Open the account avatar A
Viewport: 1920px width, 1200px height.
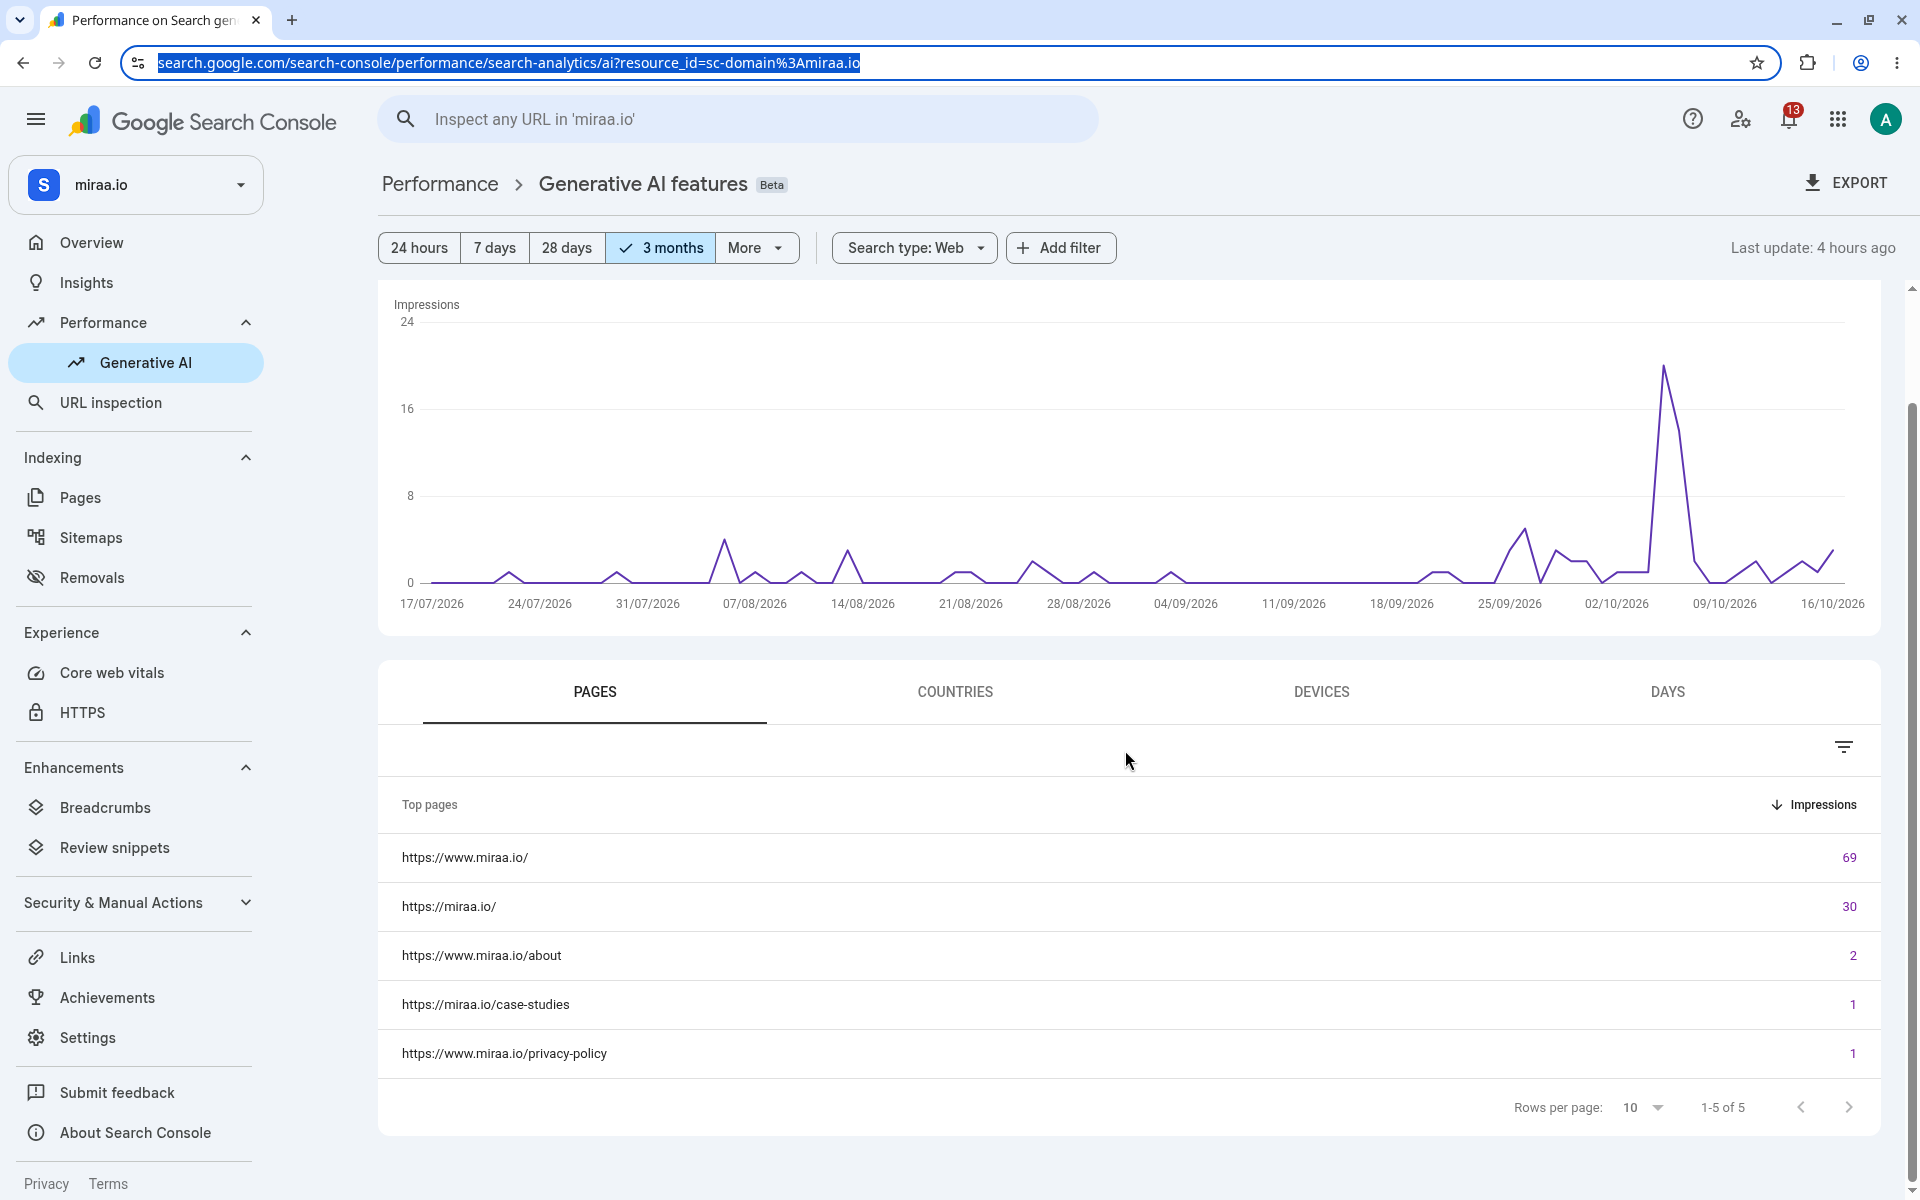[1885, 120]
